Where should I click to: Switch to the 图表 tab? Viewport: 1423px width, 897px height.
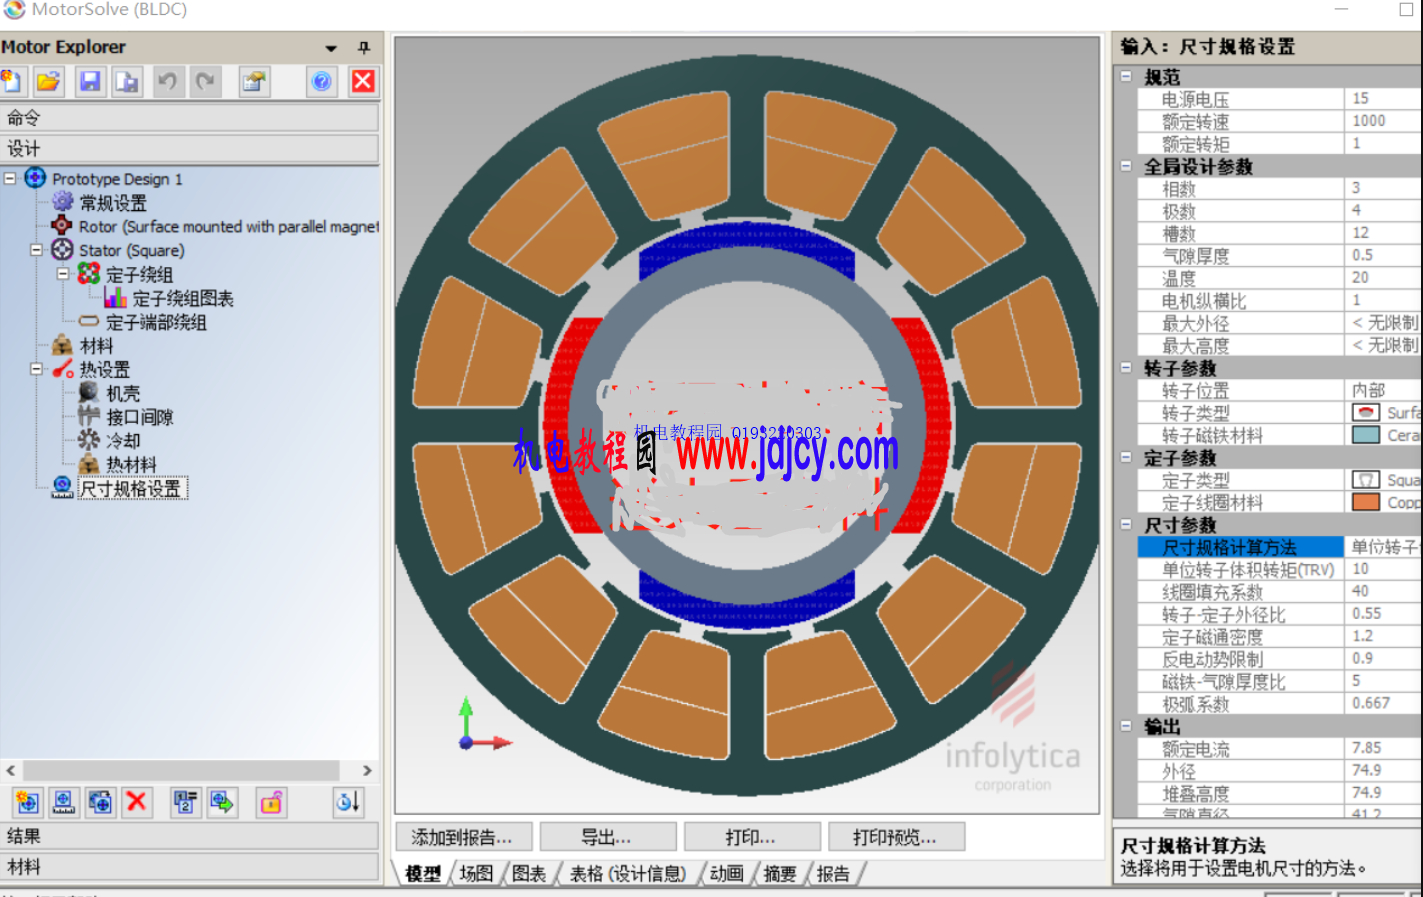point(529,873)
